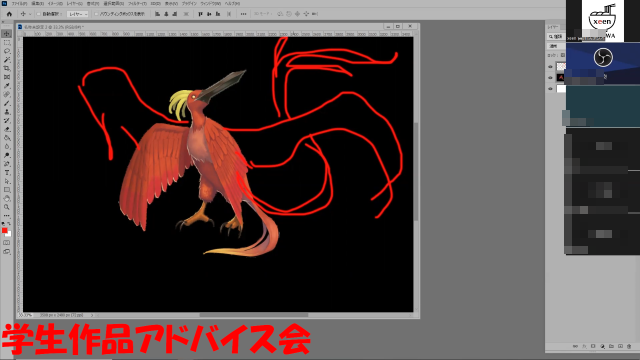Viewport: 640px width, 360px height.
Task: Swap foreground and background colors icon
Action: click(9, 224)
